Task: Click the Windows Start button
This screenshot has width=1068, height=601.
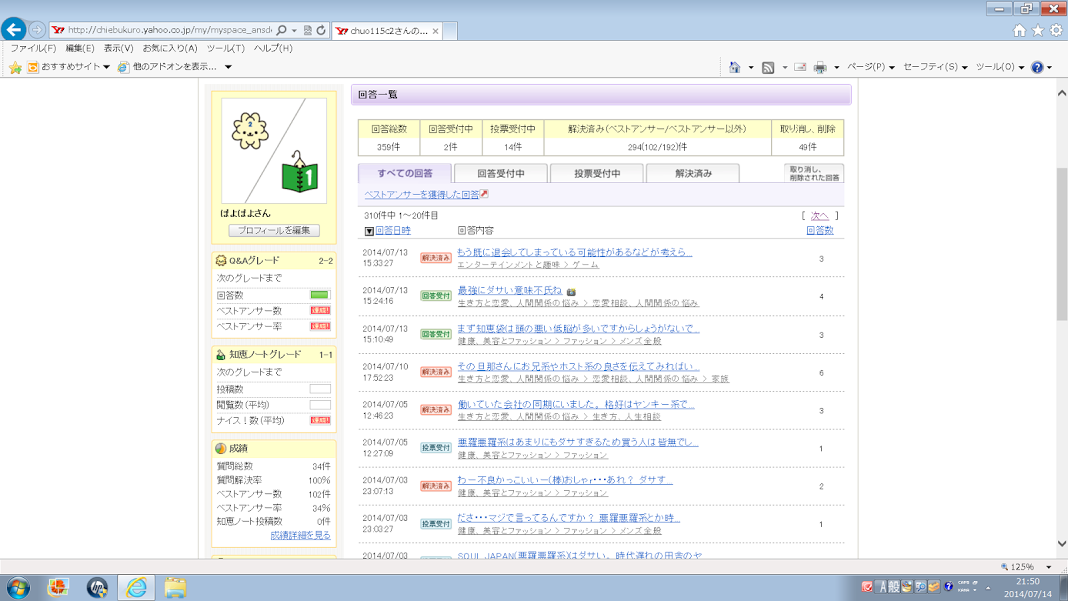Action: click(18, 587)
